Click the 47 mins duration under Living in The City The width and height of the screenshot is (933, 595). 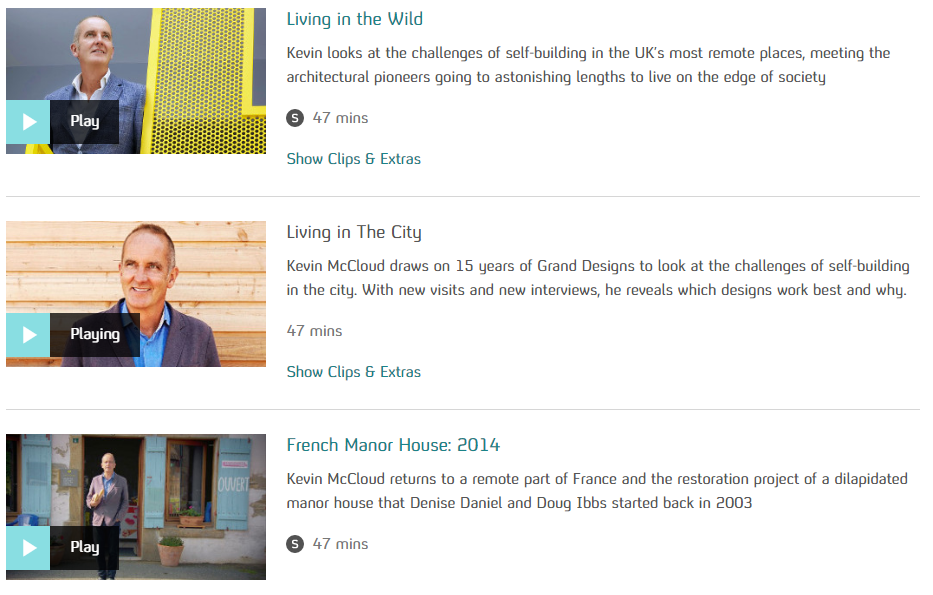[314, 331]
